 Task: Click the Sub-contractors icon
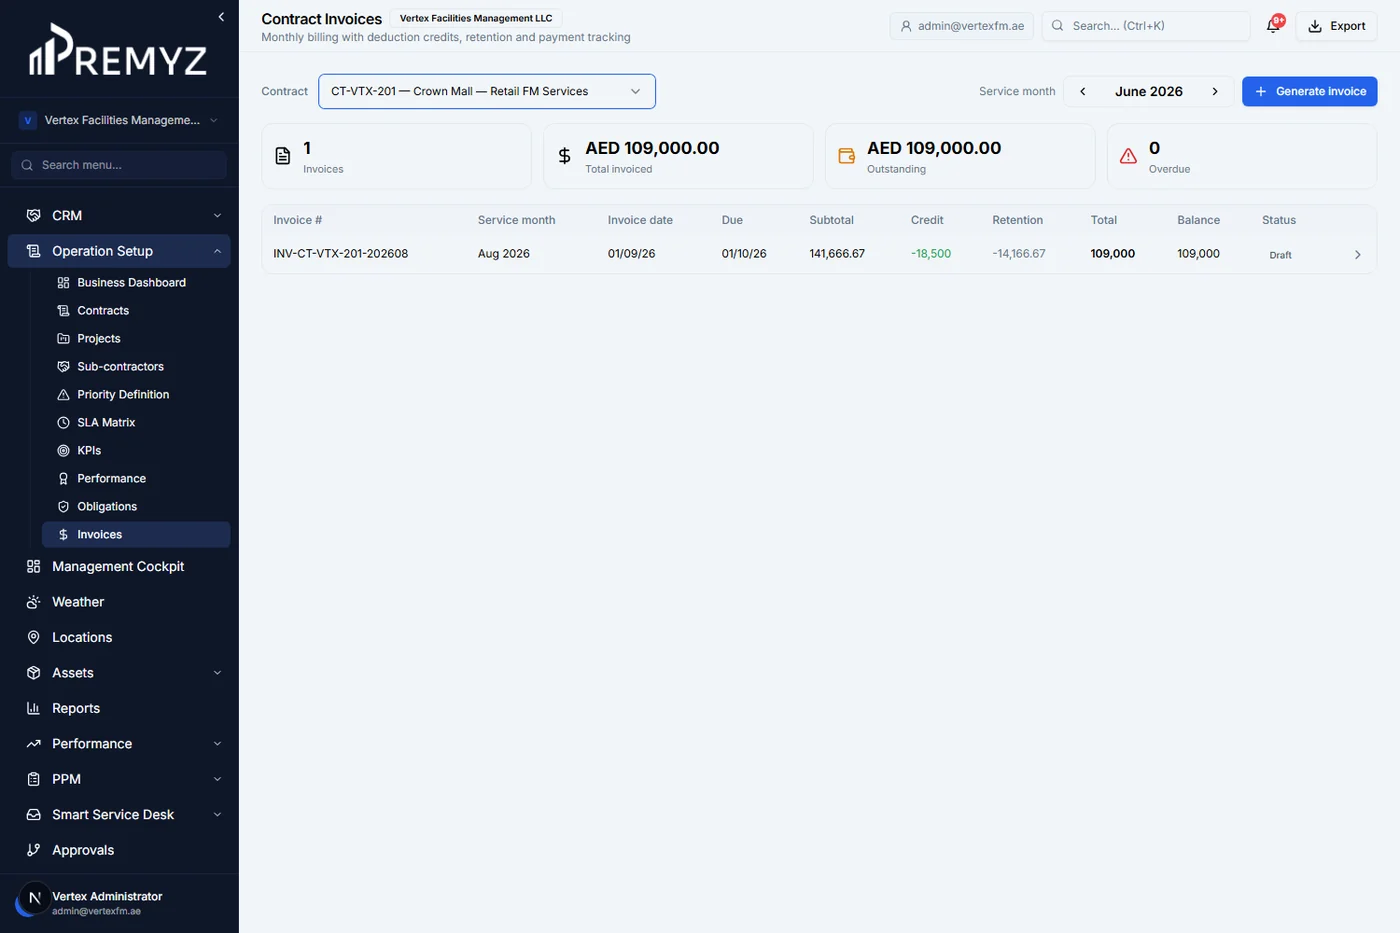(63, 367)
